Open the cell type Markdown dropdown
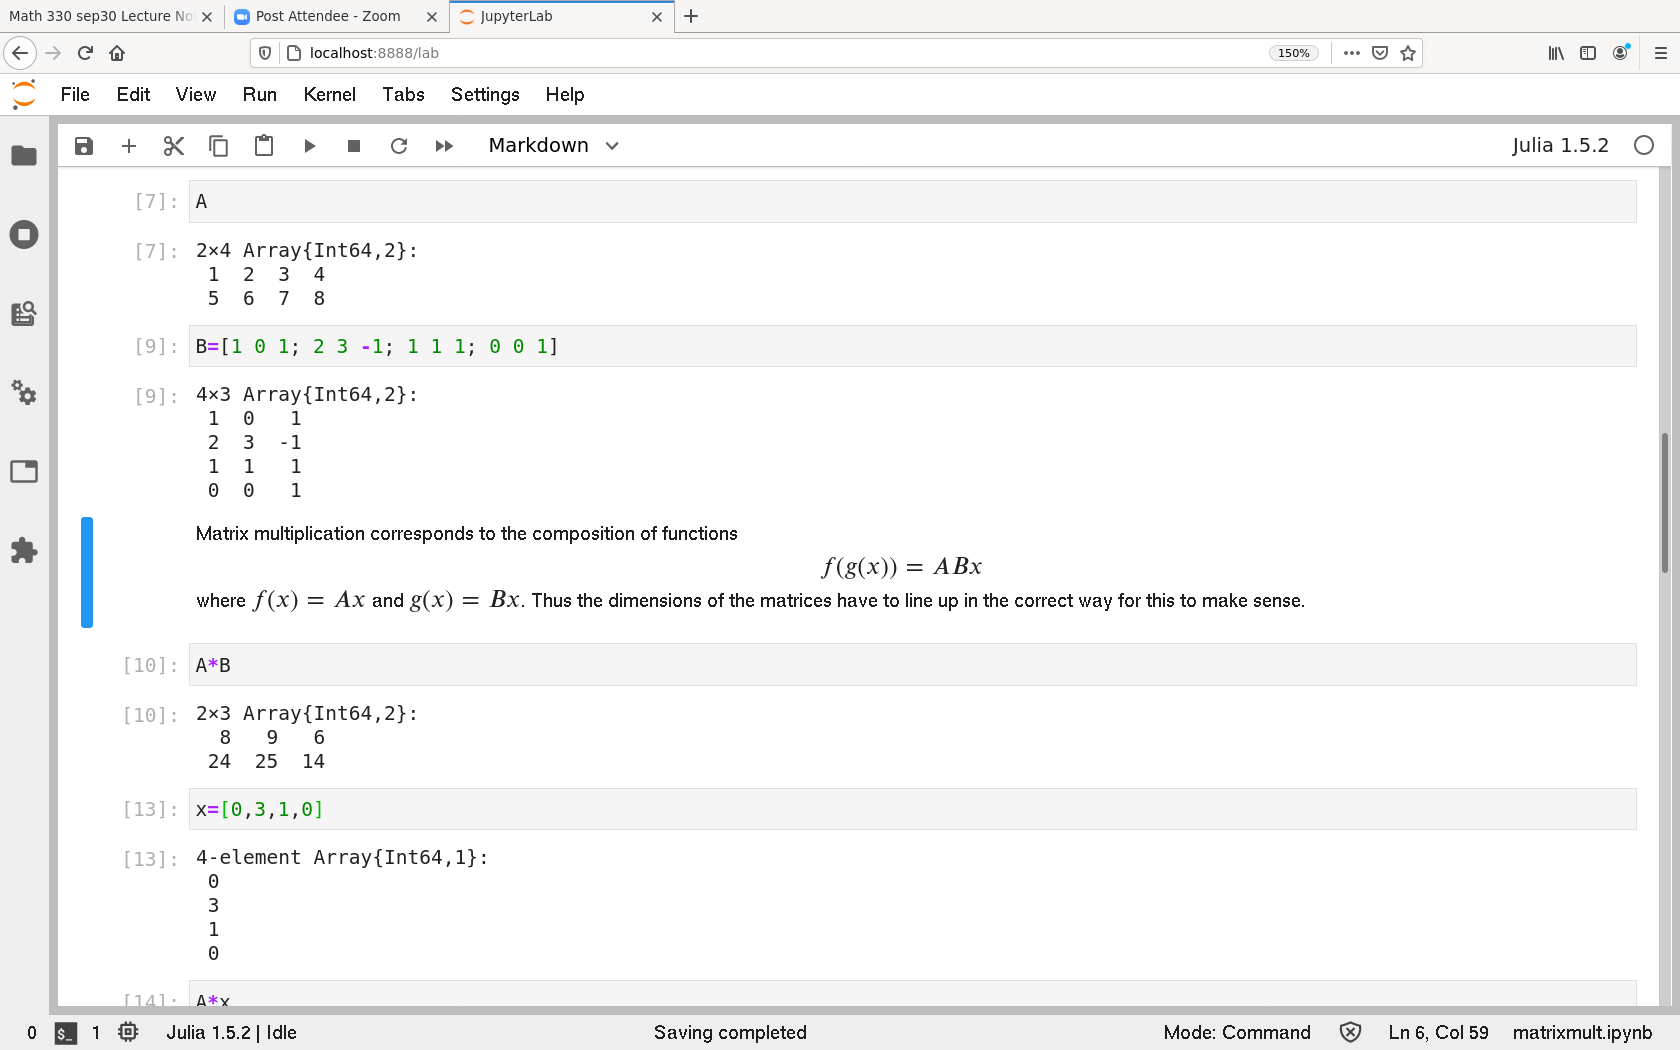Screen dimensions: 1680x1050 coord(554,146)
